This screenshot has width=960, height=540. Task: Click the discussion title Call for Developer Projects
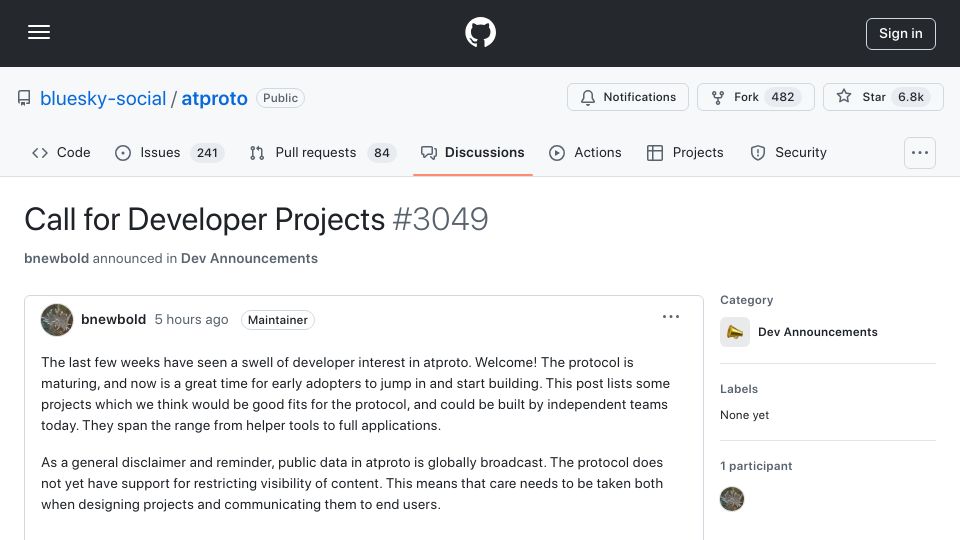[204, 219]
